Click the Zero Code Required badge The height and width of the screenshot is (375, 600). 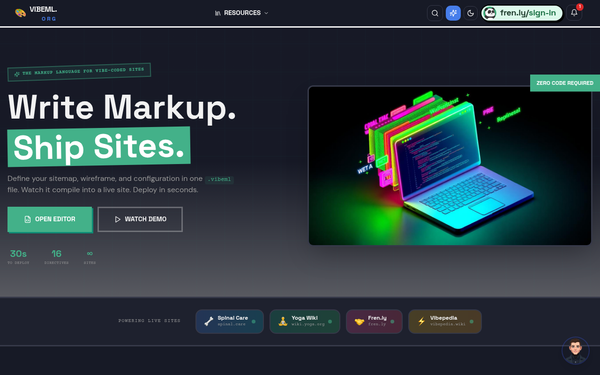[x=565, y=83]
